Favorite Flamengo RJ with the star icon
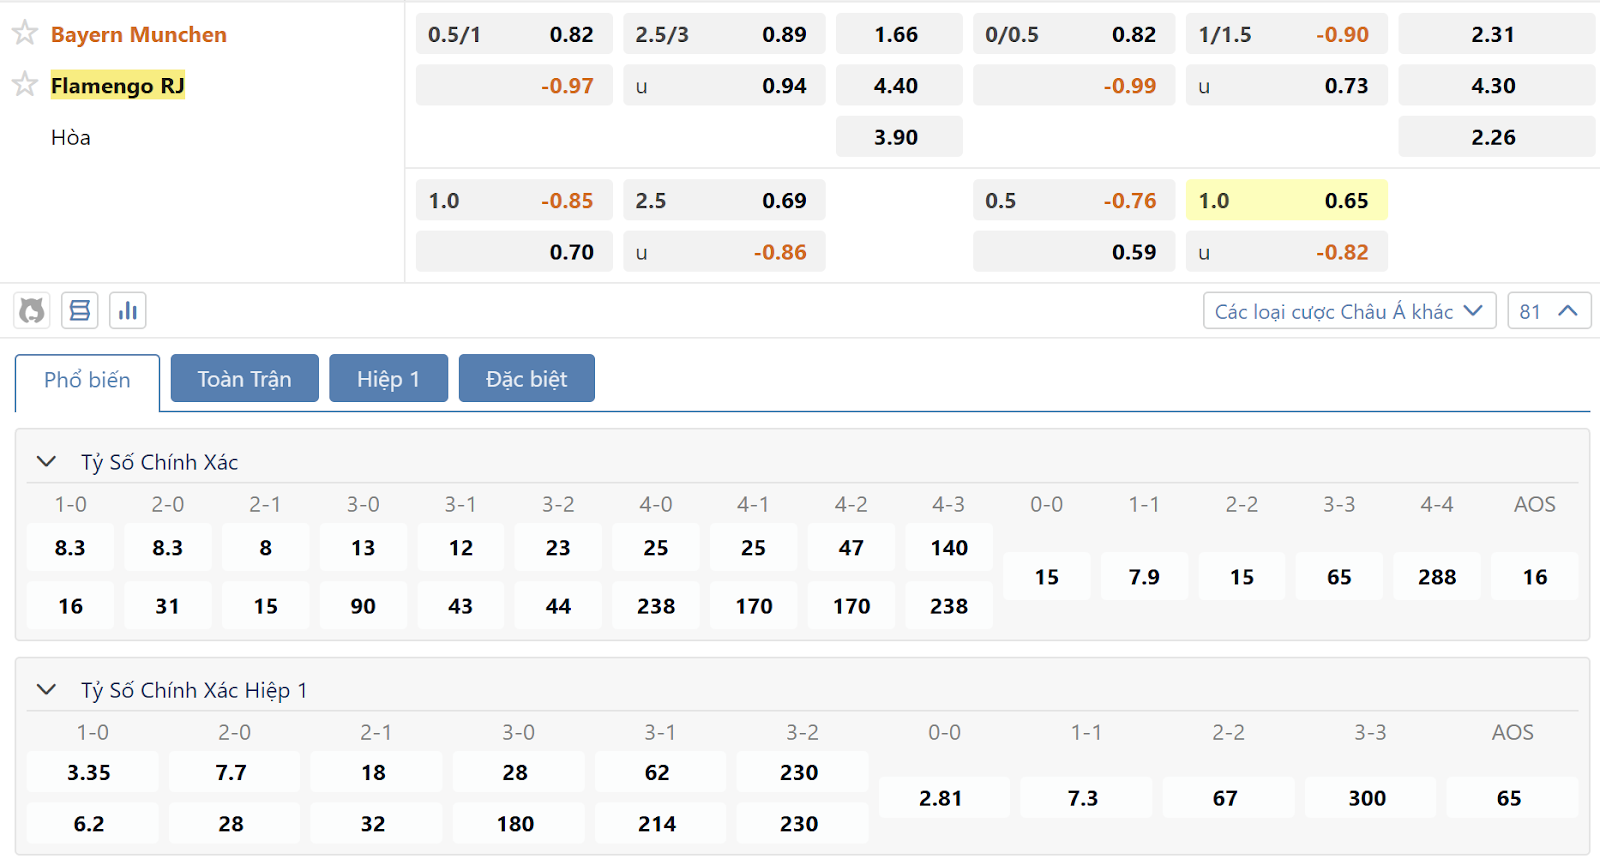The height and width of the screenshot is (859, 1600). (x=25, y=84)
